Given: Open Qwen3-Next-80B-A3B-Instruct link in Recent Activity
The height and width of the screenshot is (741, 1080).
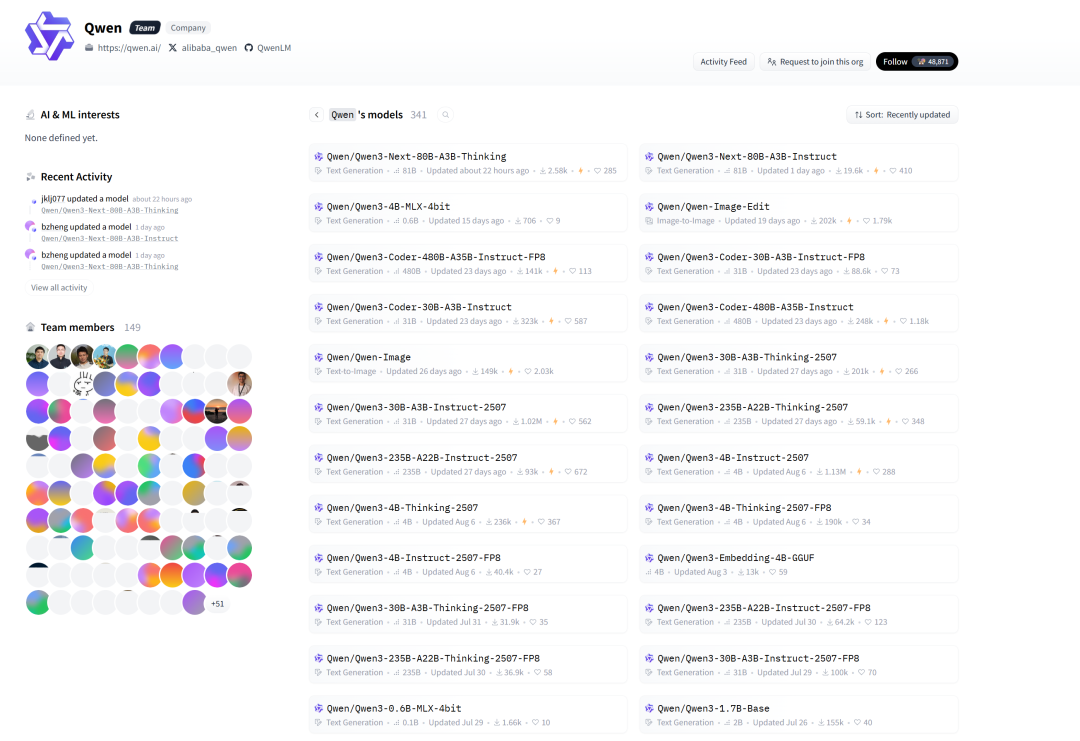Looking at the screenshot, I should pyautogui.click(x=110, y=238).
